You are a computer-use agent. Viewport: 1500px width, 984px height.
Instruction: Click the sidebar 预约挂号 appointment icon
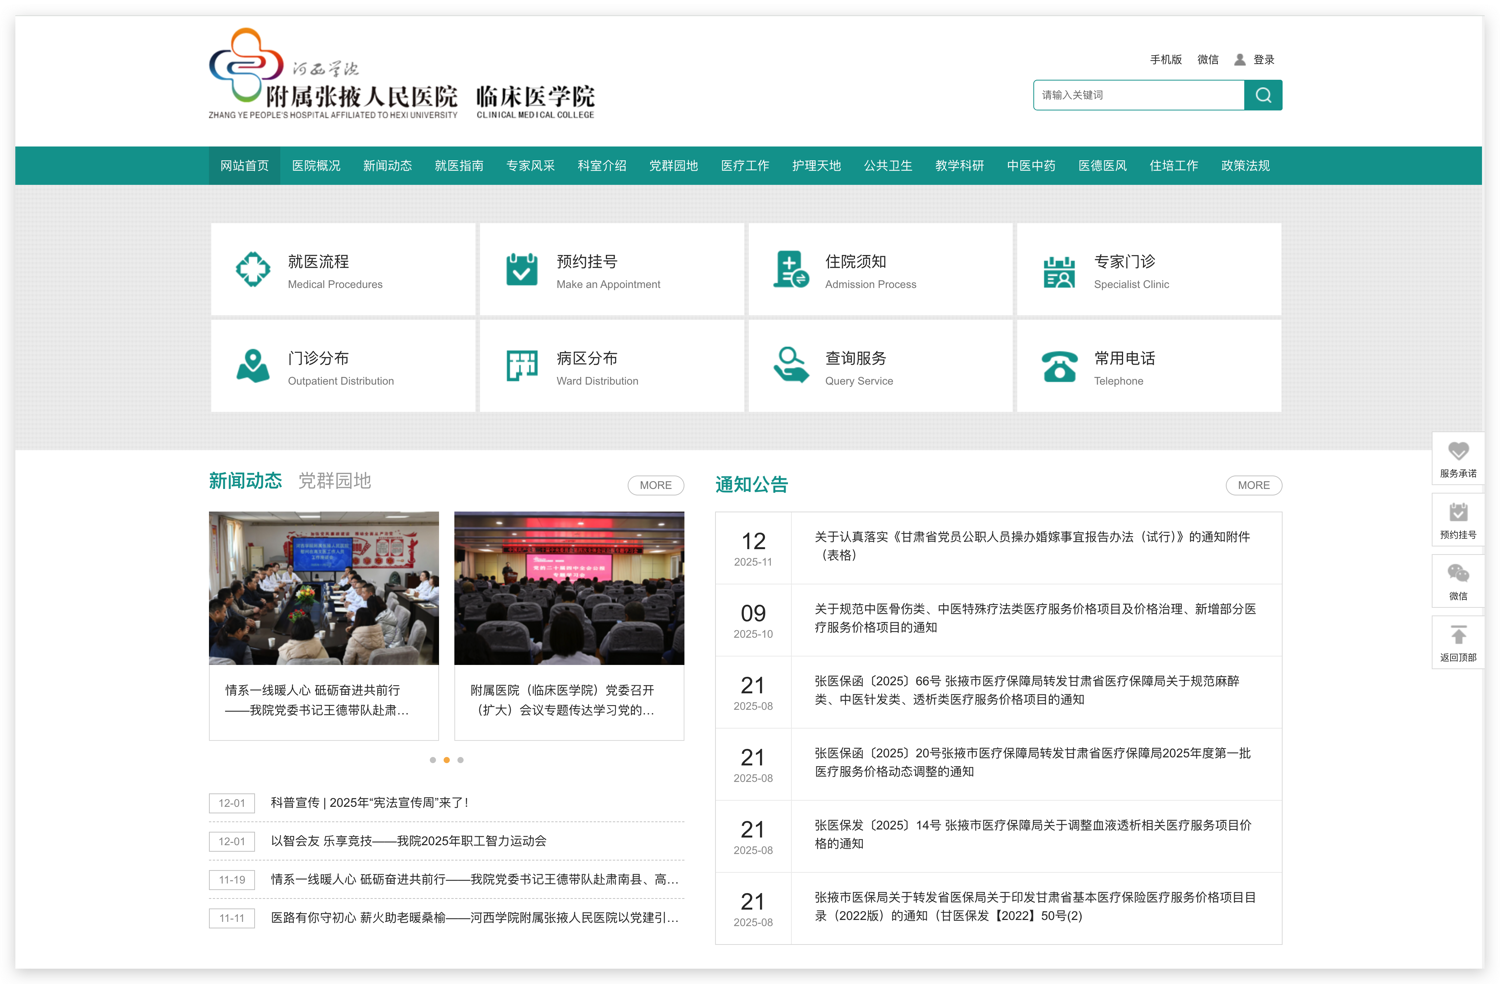coord(1457,513)
